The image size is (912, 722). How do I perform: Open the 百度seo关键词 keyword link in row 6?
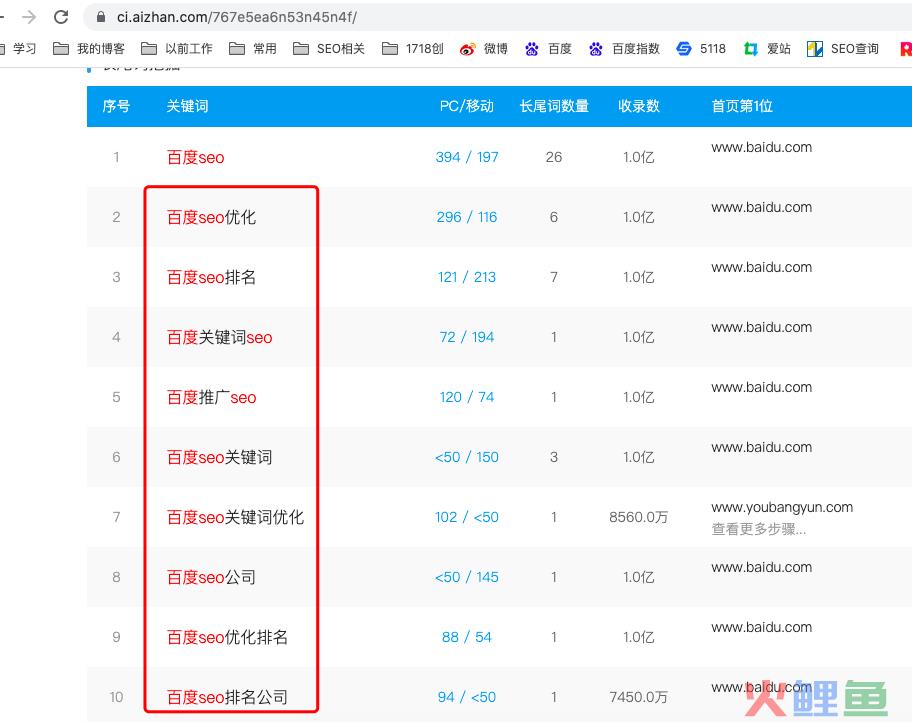click(x=219, y=457)
